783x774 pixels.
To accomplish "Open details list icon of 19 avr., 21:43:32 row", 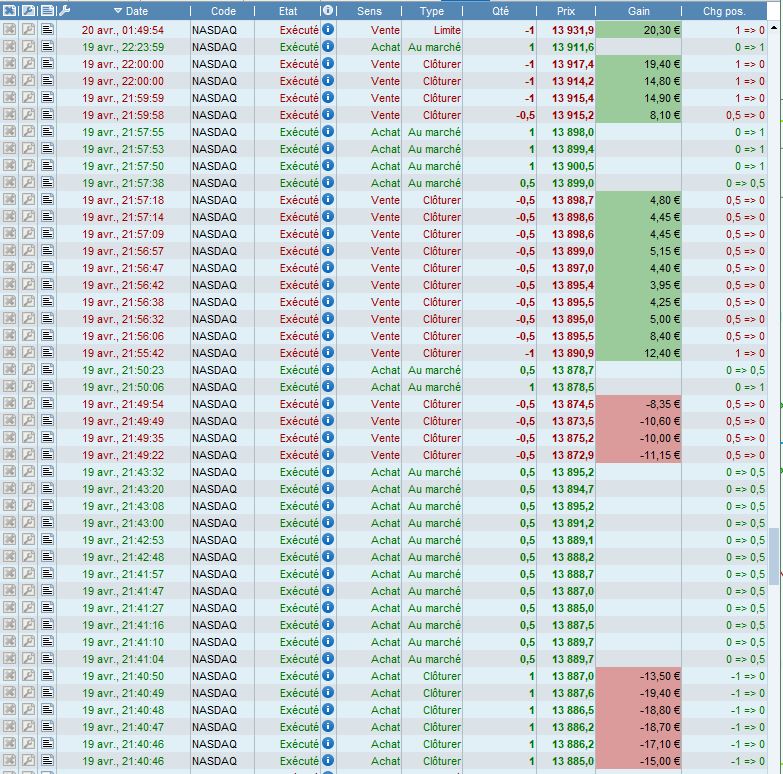I will pyautogui.click(x=47, y=471).
